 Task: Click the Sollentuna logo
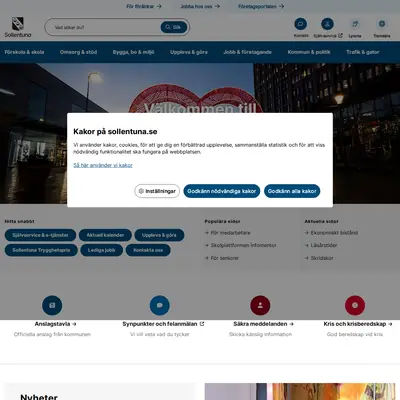click(x=18, y=27)
